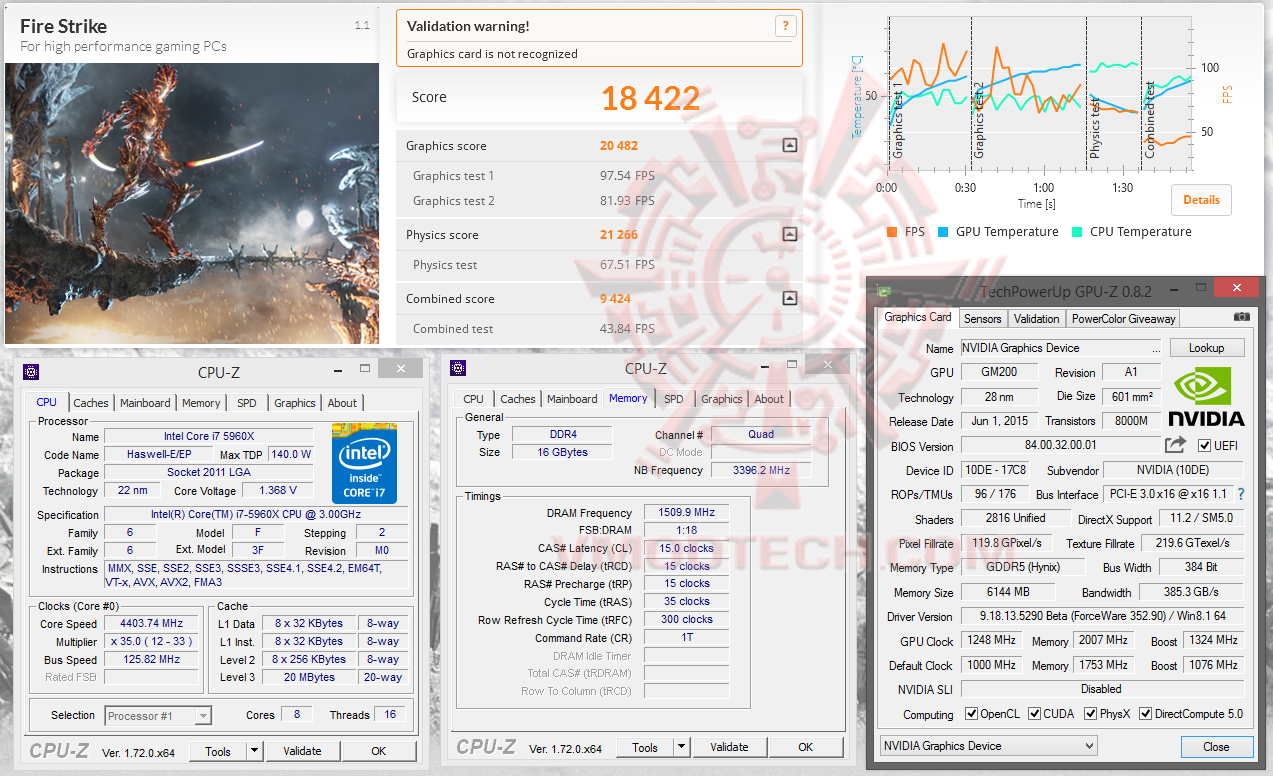This screenshot has width=1273, height=776.
Task: Click the GPU-Z title bar app icon
Action: 883,292
